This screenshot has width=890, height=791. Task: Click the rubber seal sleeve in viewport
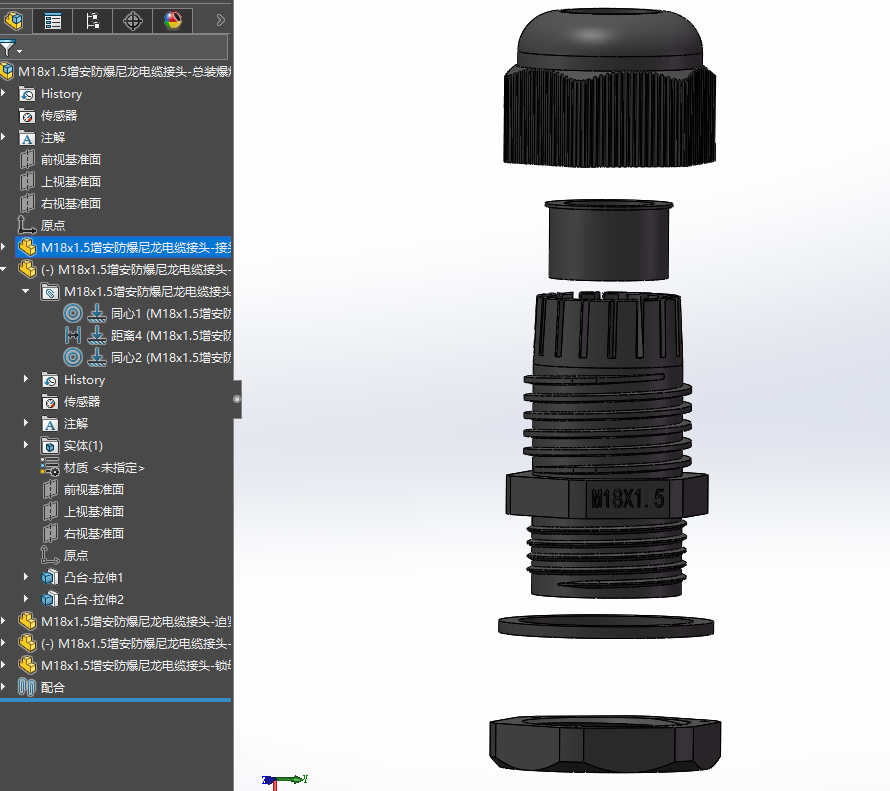[x=608, y=239]
